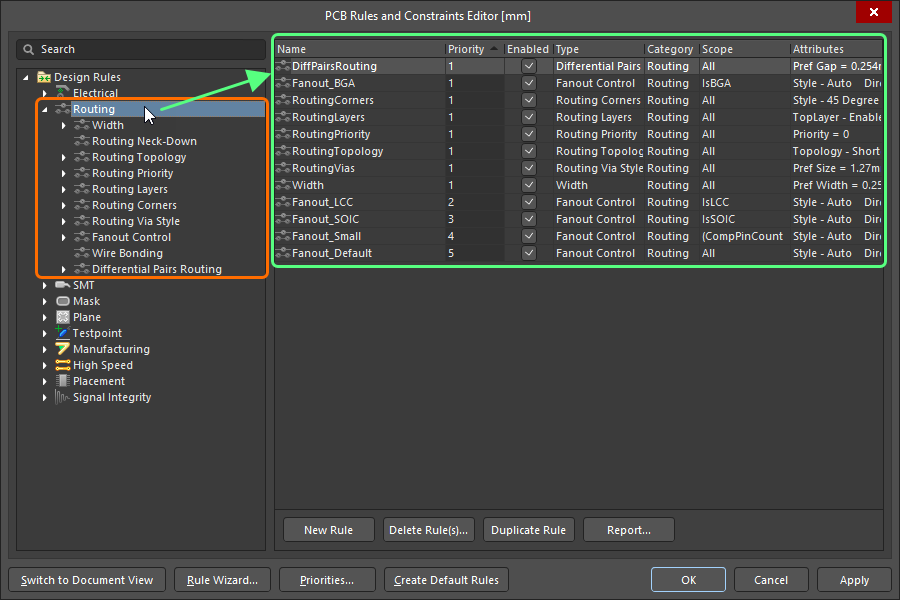
Task: Click the Manufacturing category icon
Action: coord(63,349)
